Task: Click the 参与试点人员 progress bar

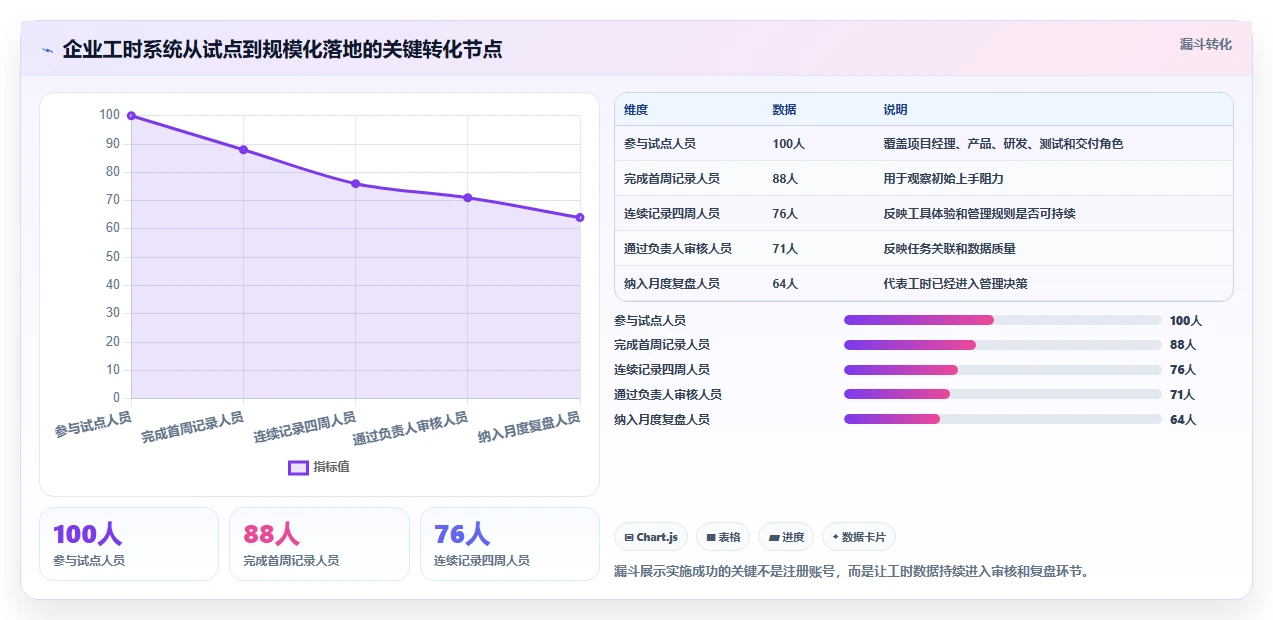Action: pos(1003,320)
